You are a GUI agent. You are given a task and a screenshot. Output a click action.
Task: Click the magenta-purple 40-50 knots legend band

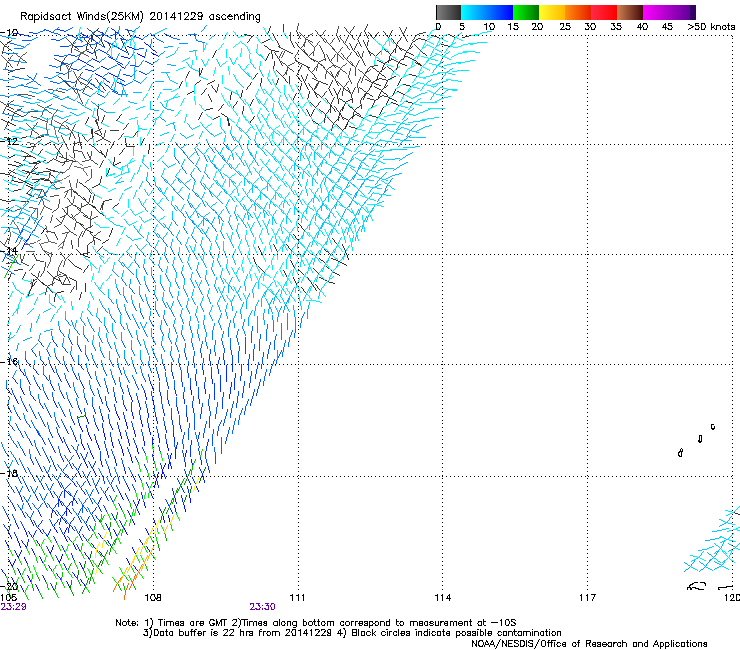pos(669,12)
